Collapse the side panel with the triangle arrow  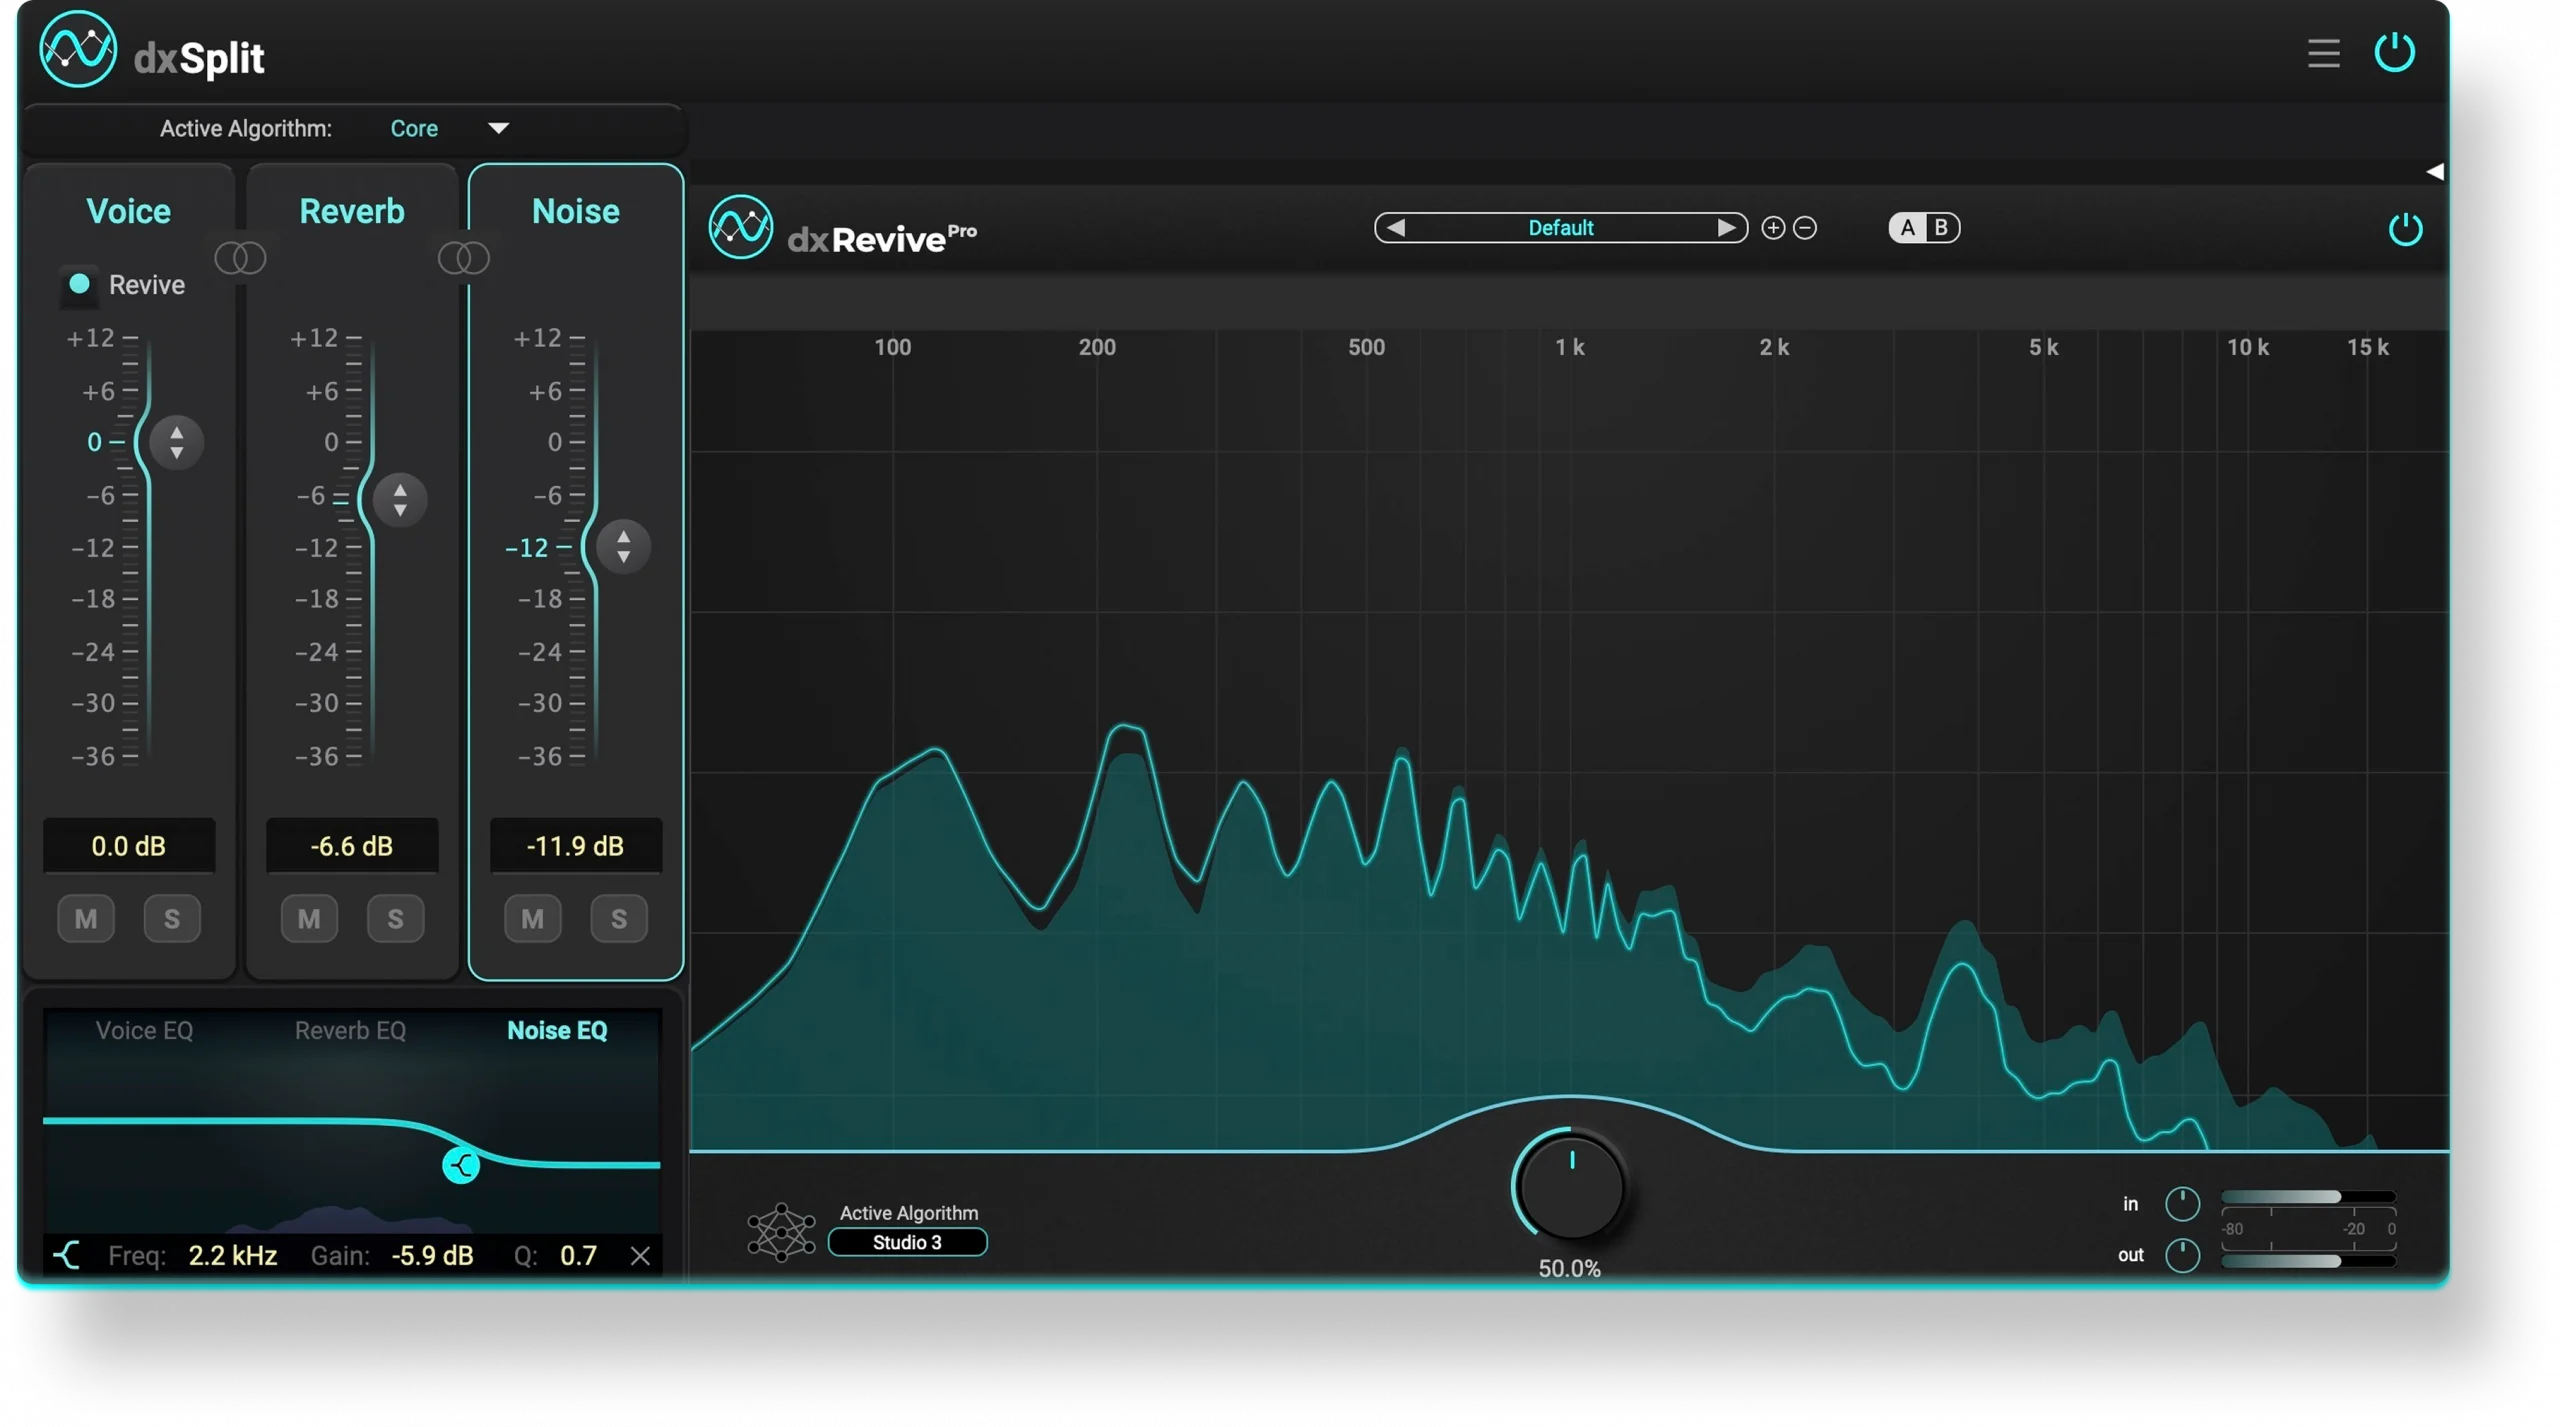click(2434, 172)
